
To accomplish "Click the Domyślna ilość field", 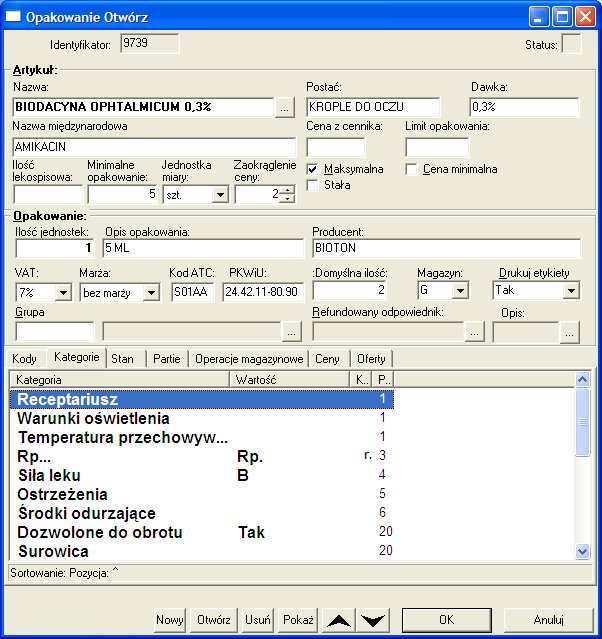I will (x=350, y=291).
